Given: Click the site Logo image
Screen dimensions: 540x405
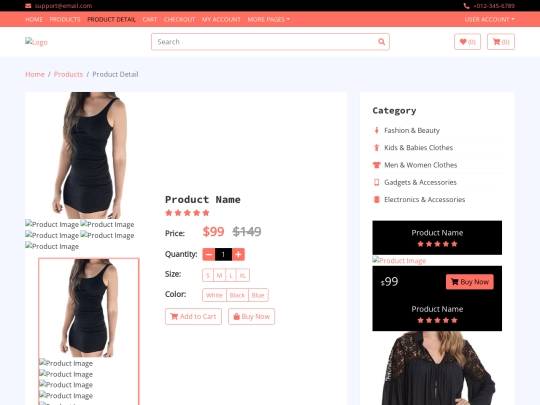Looking at the screenshot, I should 36,42.
